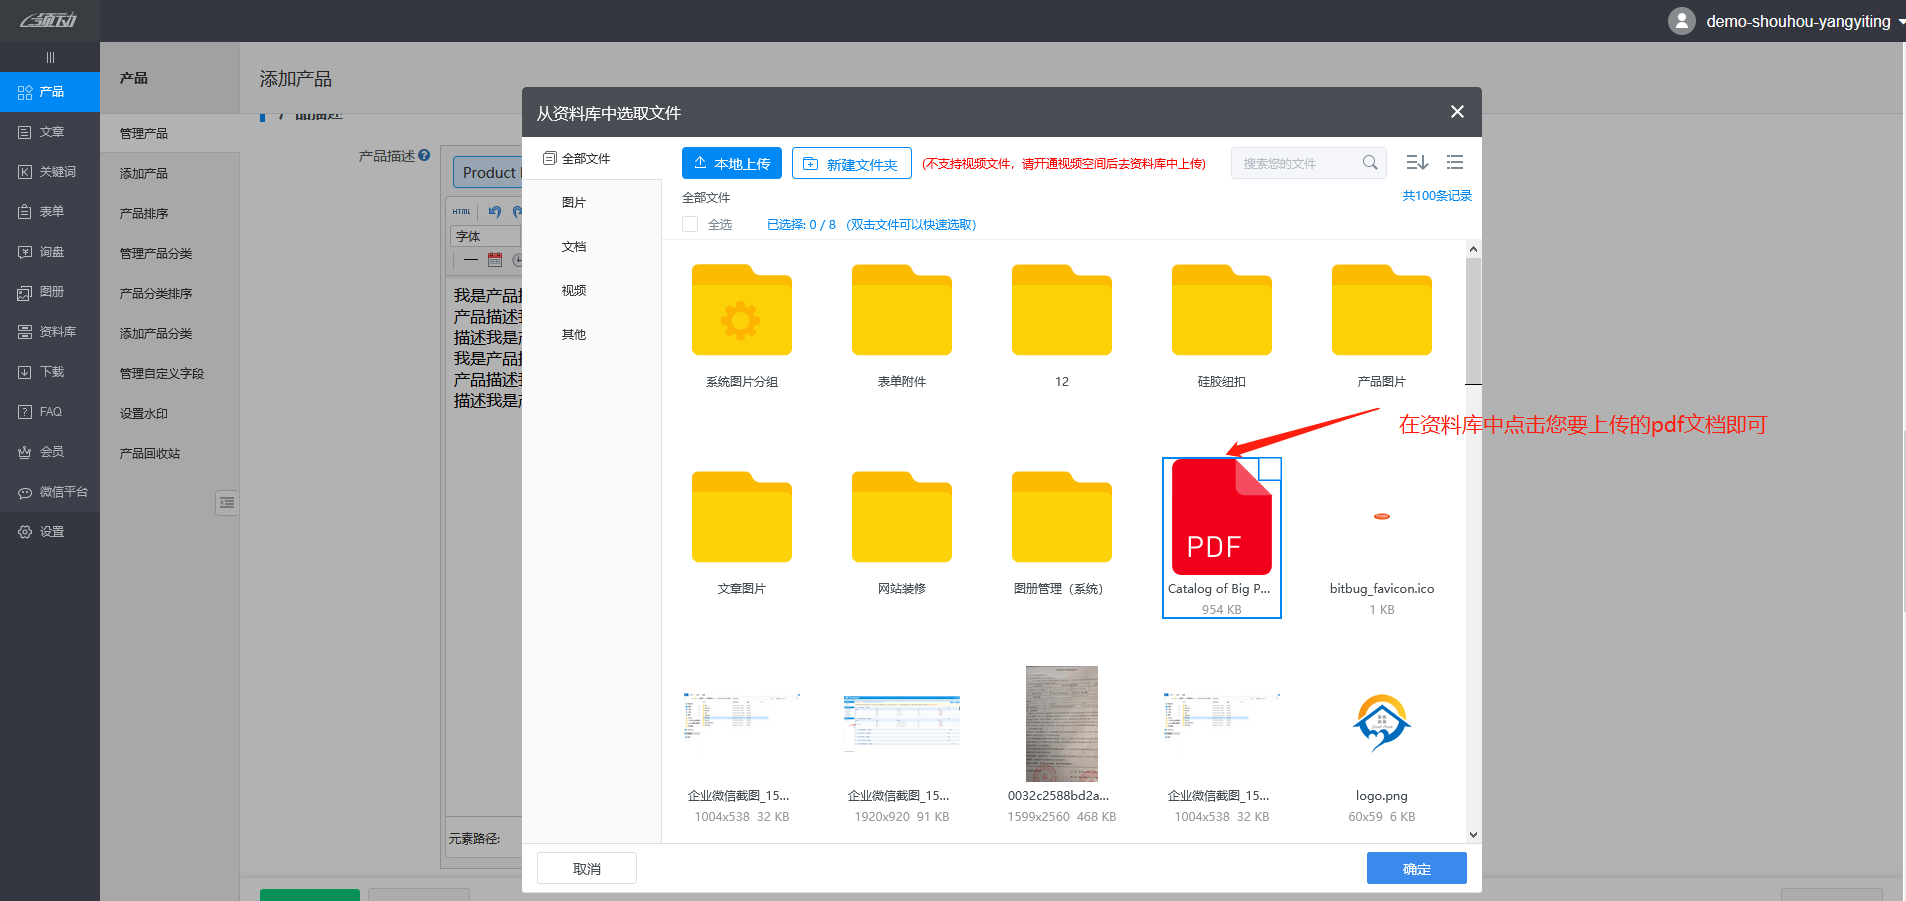Viewport: 1906px width, 901px height.
Task: Click the search magnifier in file dialog
Action: 1370,162
